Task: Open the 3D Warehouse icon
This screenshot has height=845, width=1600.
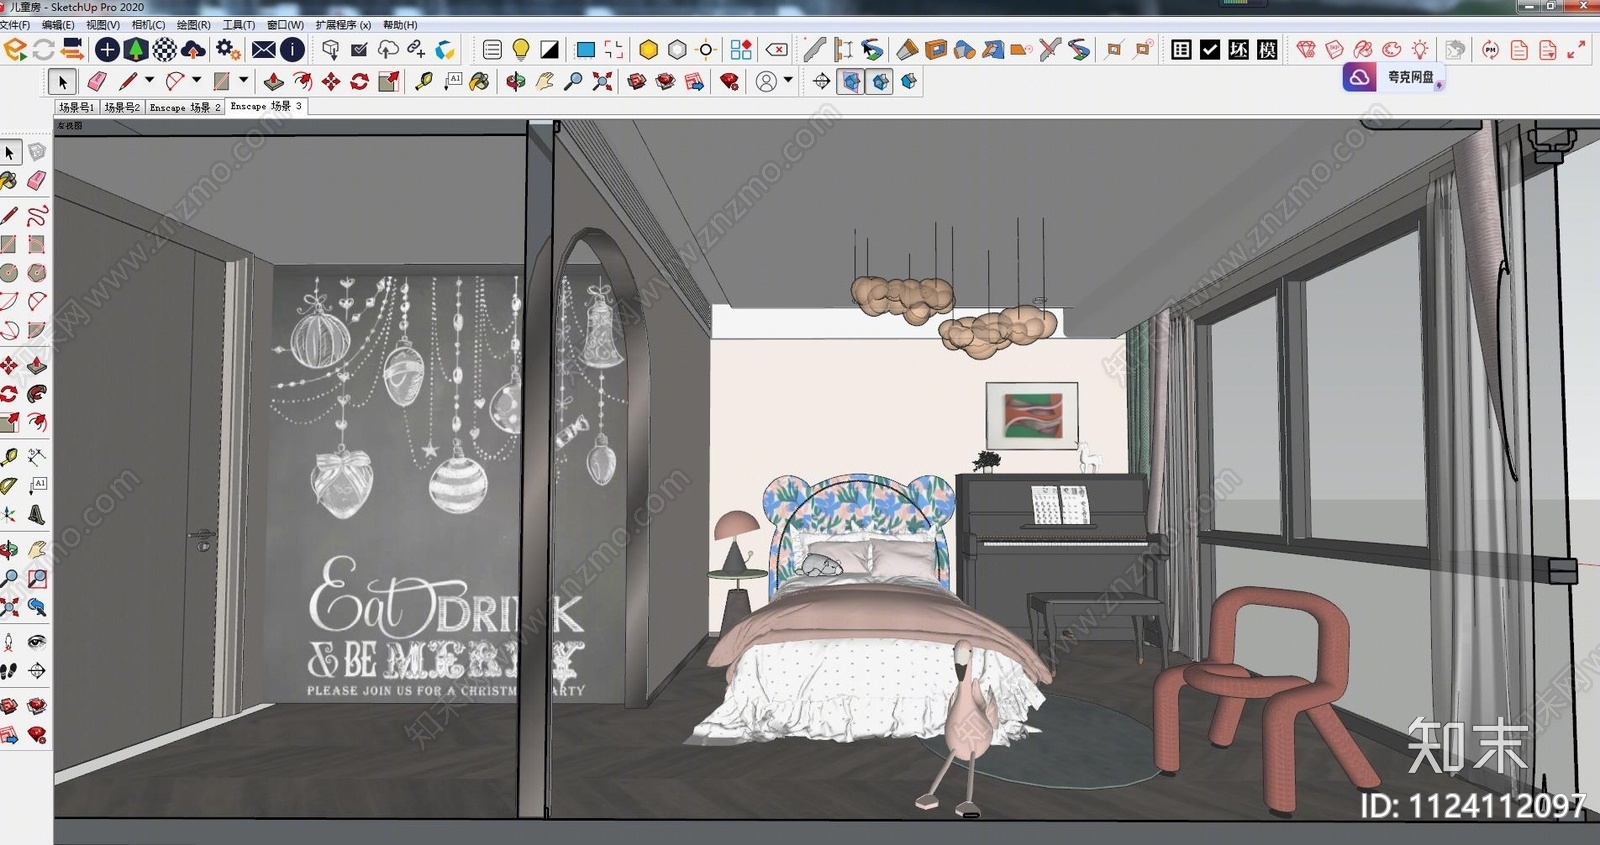Action: pos(637,81)
